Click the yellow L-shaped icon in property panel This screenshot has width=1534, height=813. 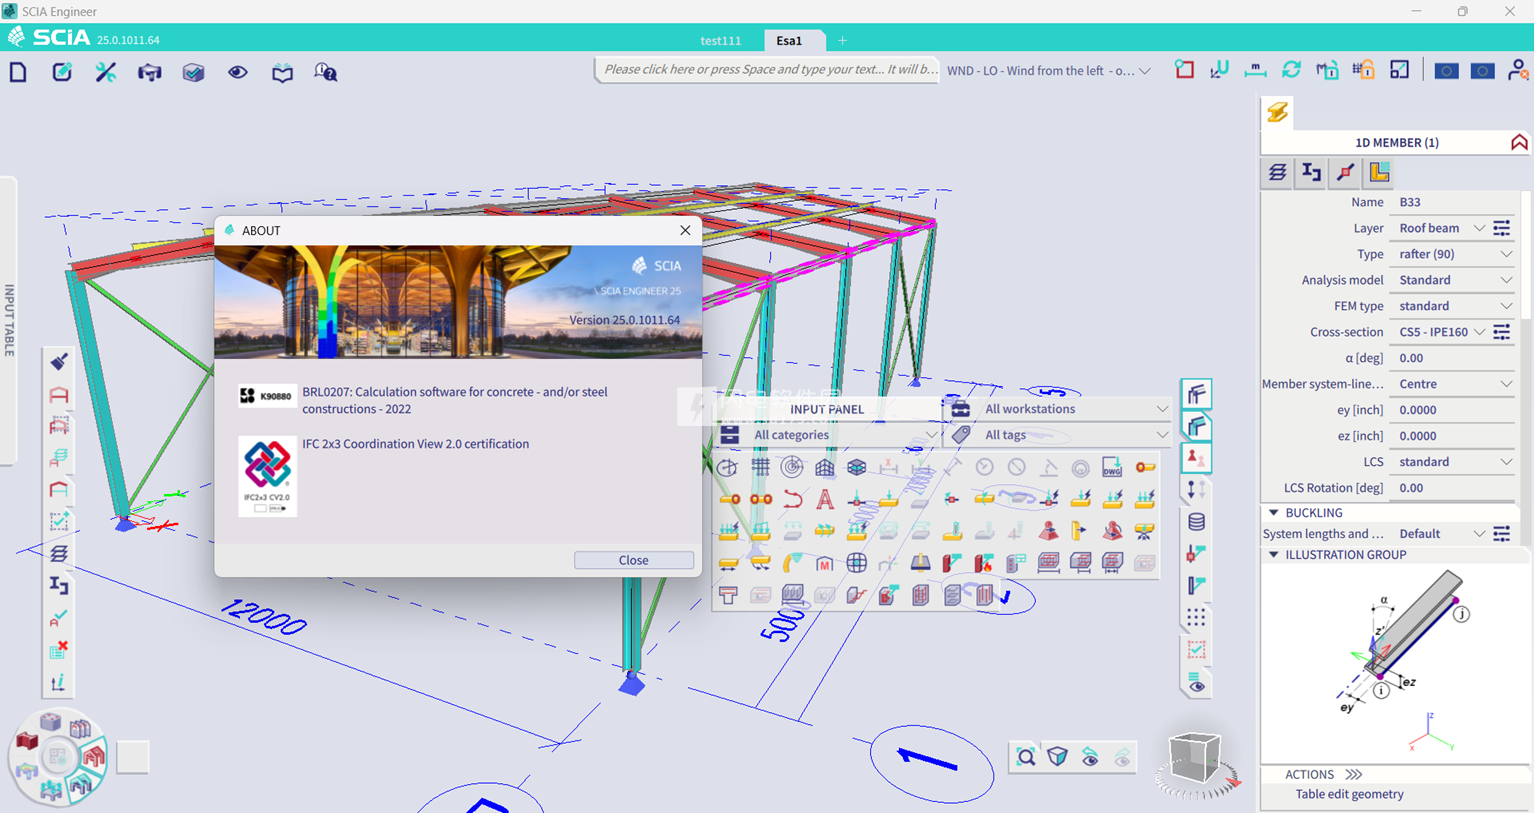[x=1380, y=172]
